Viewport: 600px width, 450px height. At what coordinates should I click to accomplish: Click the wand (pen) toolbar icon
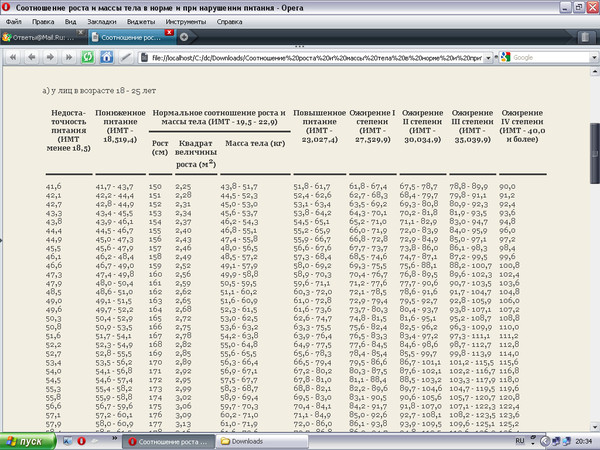tap(125, 57)
